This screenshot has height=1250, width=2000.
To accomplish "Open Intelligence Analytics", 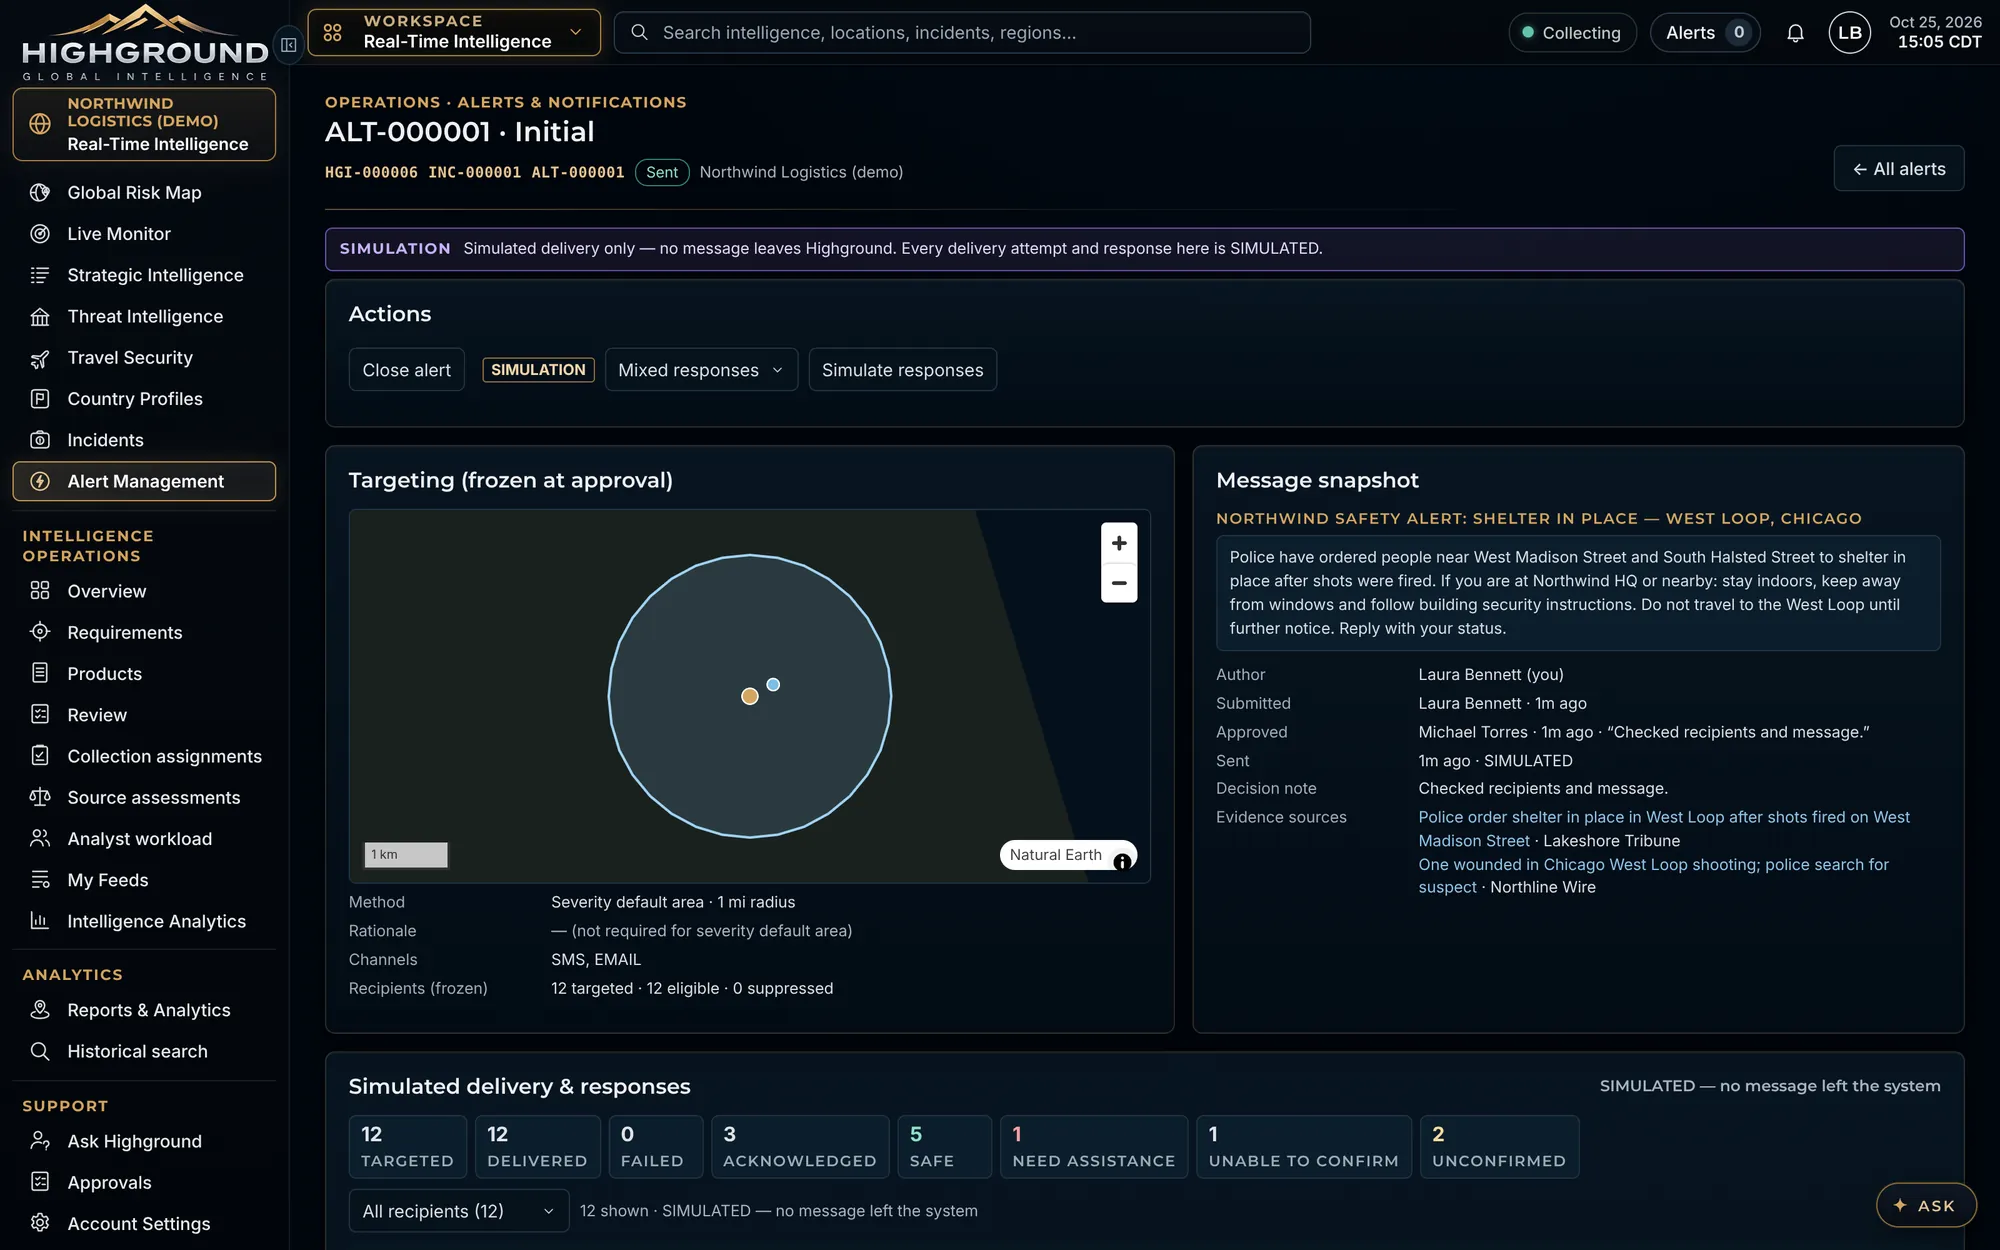I will pyautogui.click(x=144, y=922).
